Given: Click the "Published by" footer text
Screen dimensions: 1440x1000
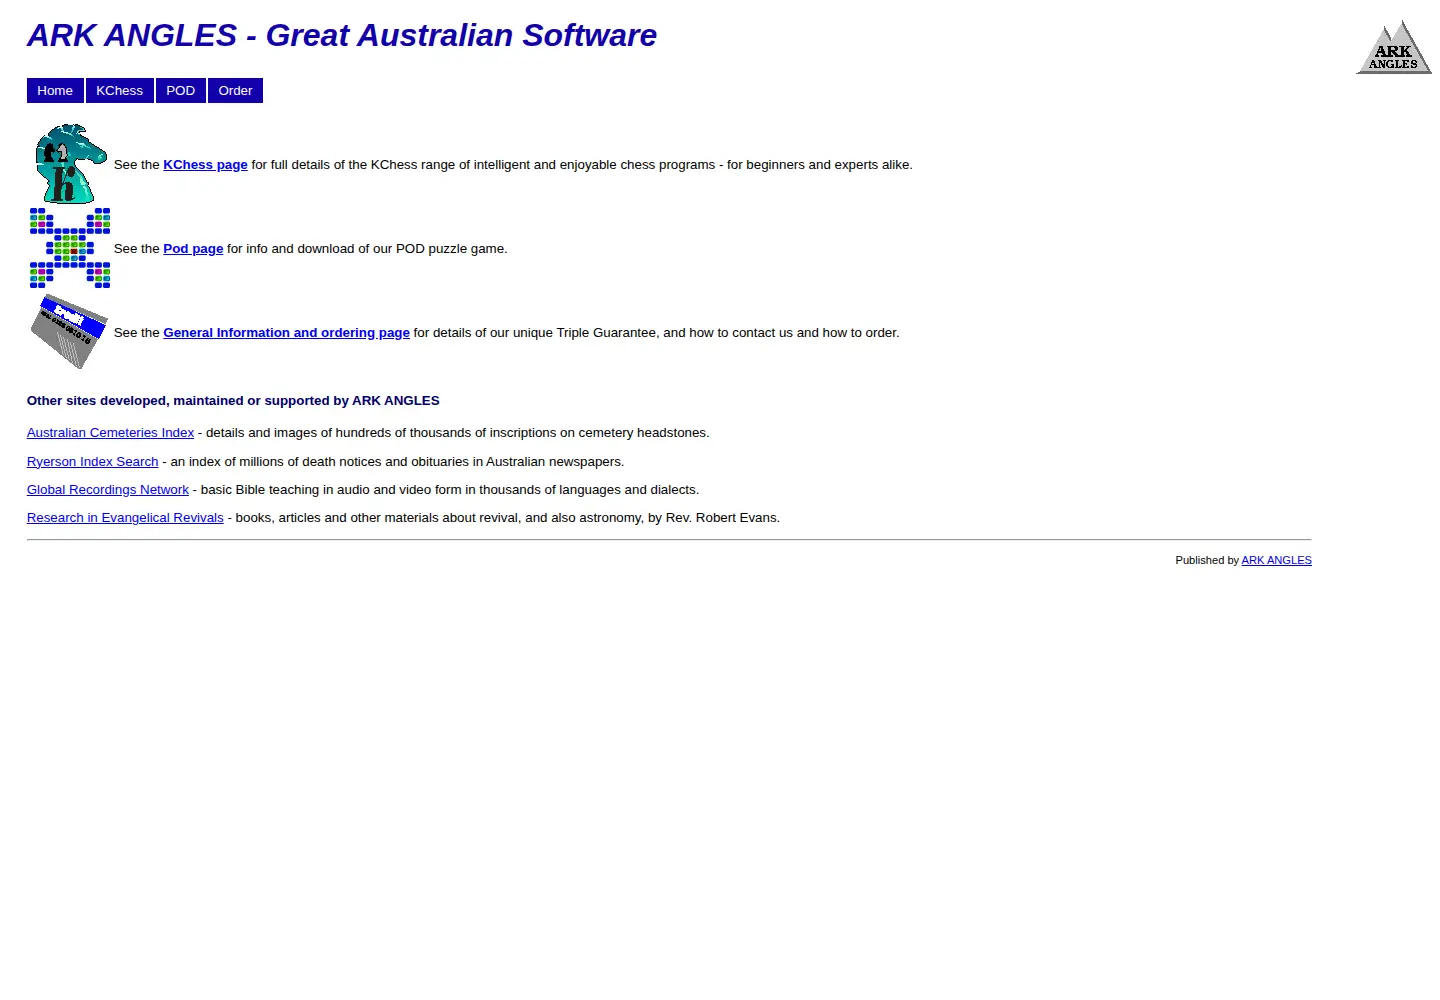Looking at the screenshot, I should (x=1207, y=560).
